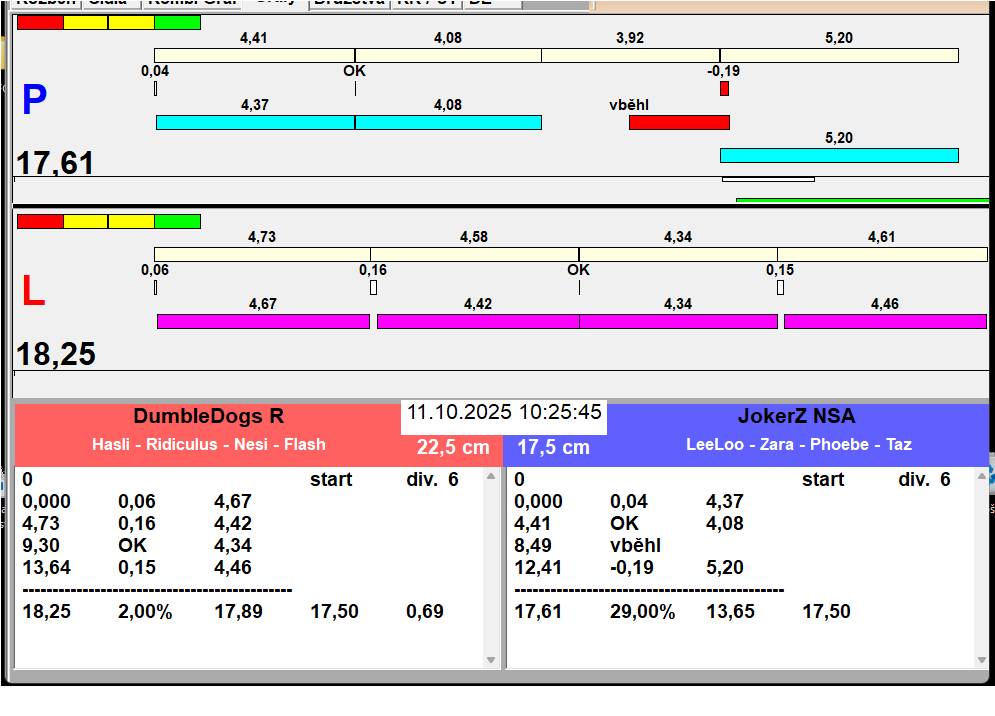
Task: Click the 0,16 pass marker in lane L
Action: click(x=373, y=288)
